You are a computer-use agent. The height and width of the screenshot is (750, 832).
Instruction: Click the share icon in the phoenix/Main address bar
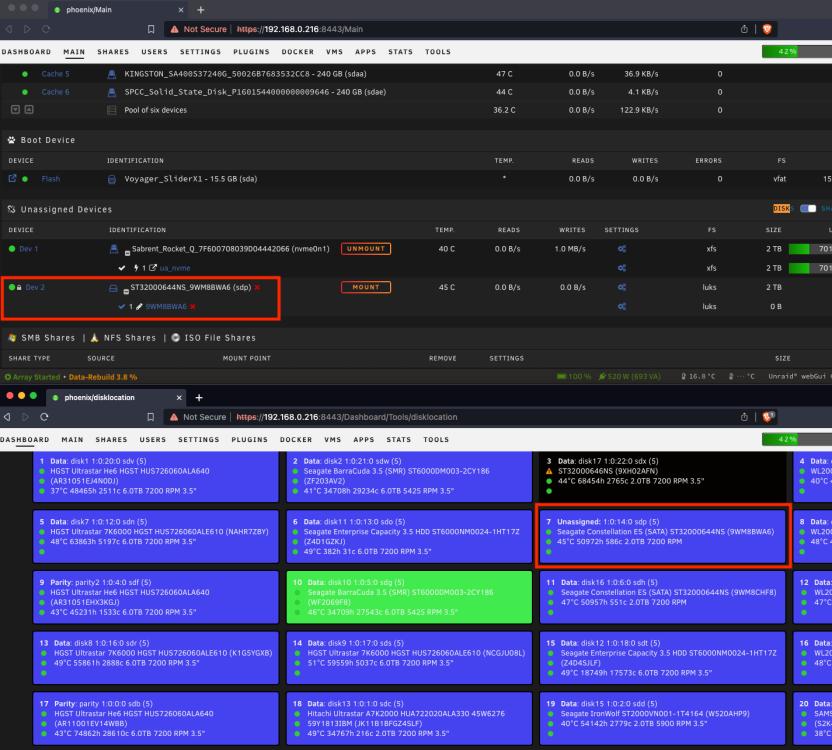[744, 29]
